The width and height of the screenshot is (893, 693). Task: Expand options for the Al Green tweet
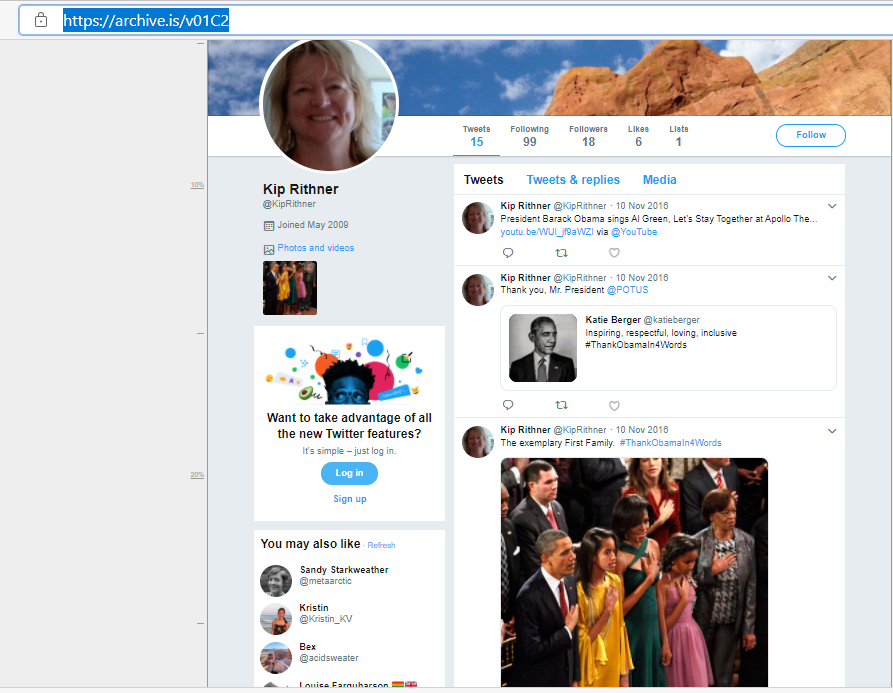tap(832, 206)
